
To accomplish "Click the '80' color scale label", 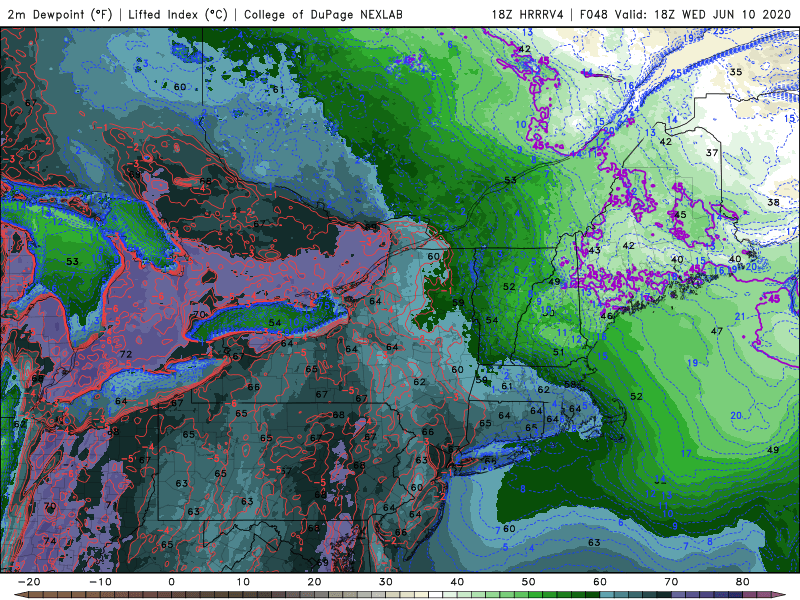I will point(743,582).
